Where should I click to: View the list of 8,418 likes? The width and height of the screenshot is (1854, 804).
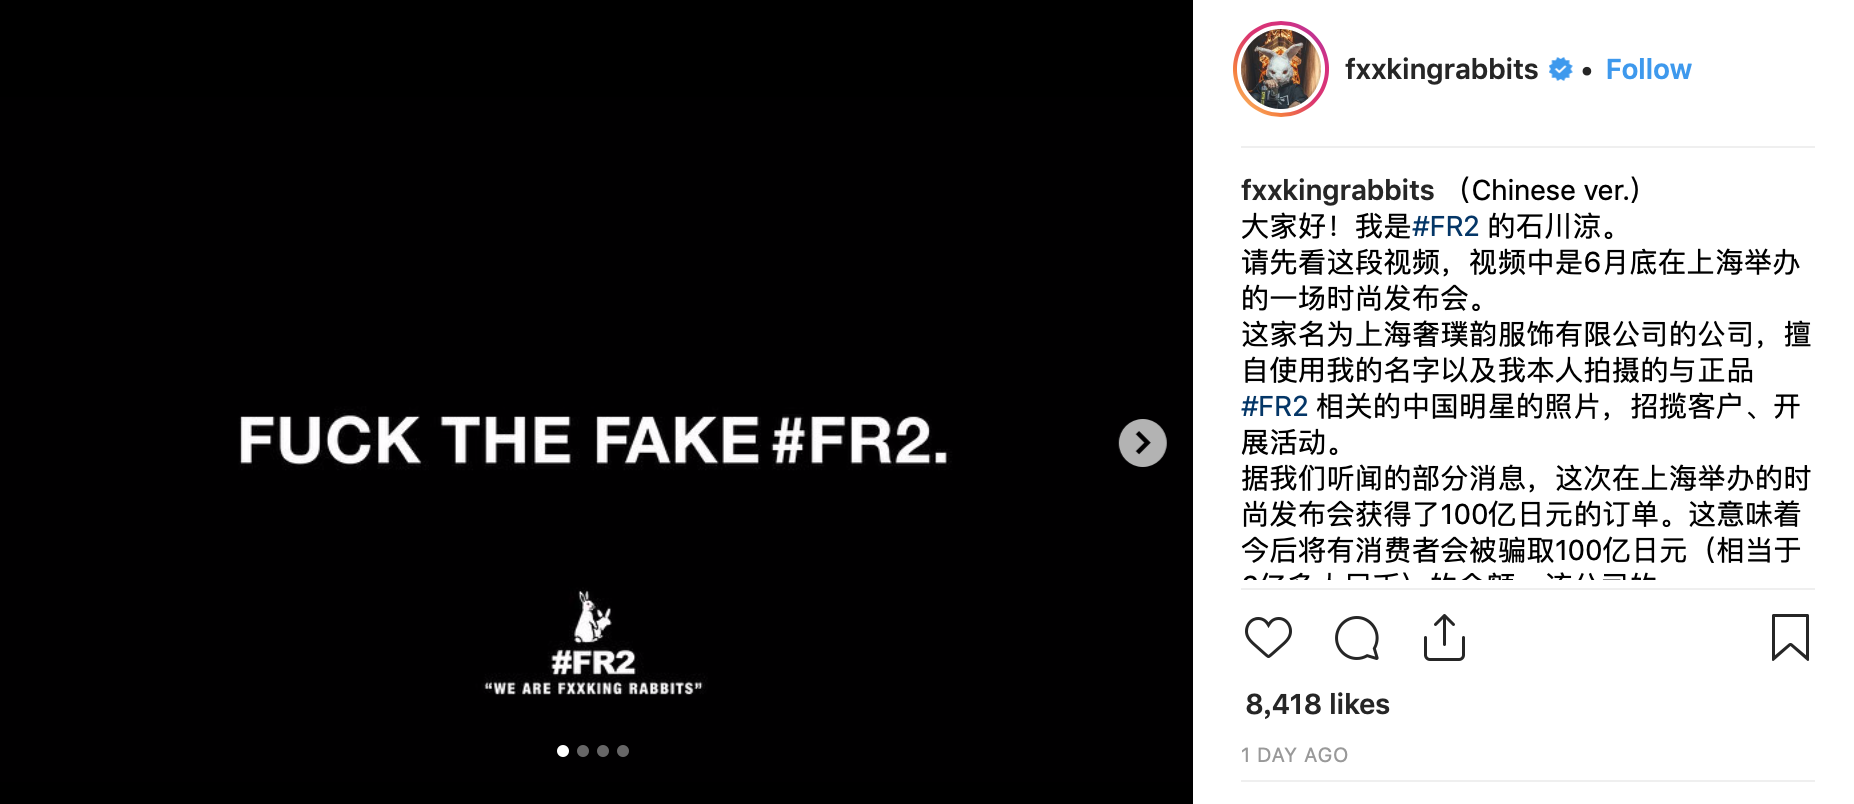(1317, 704)
